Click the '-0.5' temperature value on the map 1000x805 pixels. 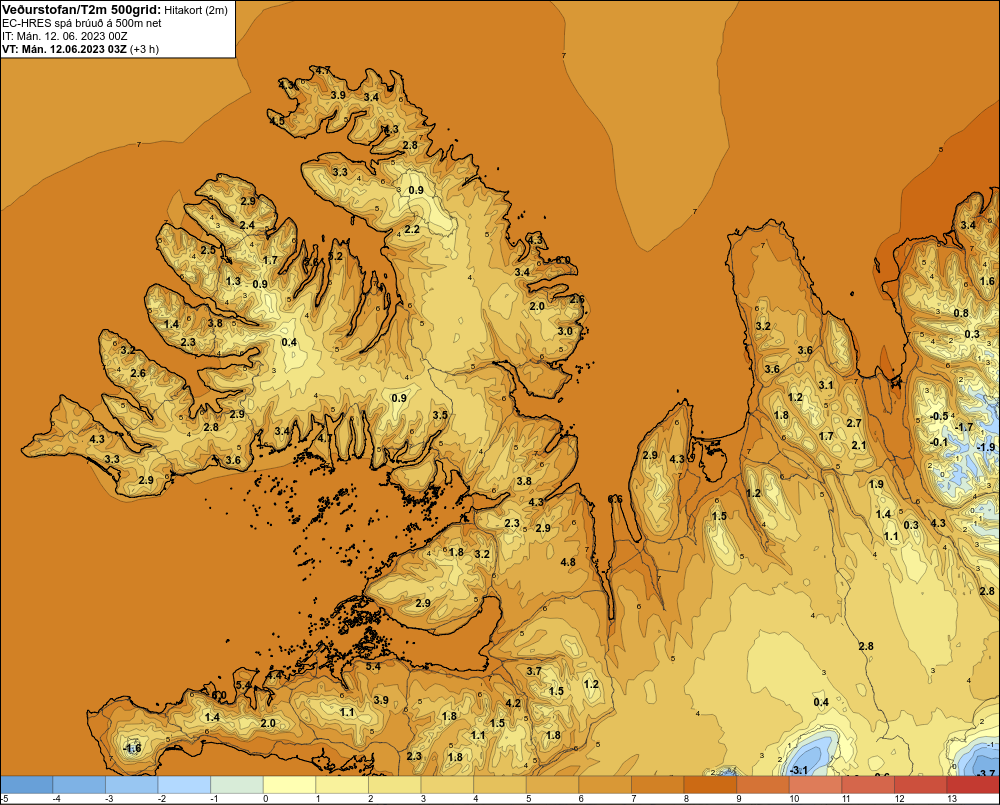pos(939,417)
